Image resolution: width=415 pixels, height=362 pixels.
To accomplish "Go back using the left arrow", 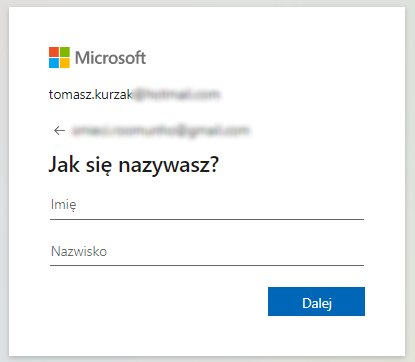I will (59, 130).
